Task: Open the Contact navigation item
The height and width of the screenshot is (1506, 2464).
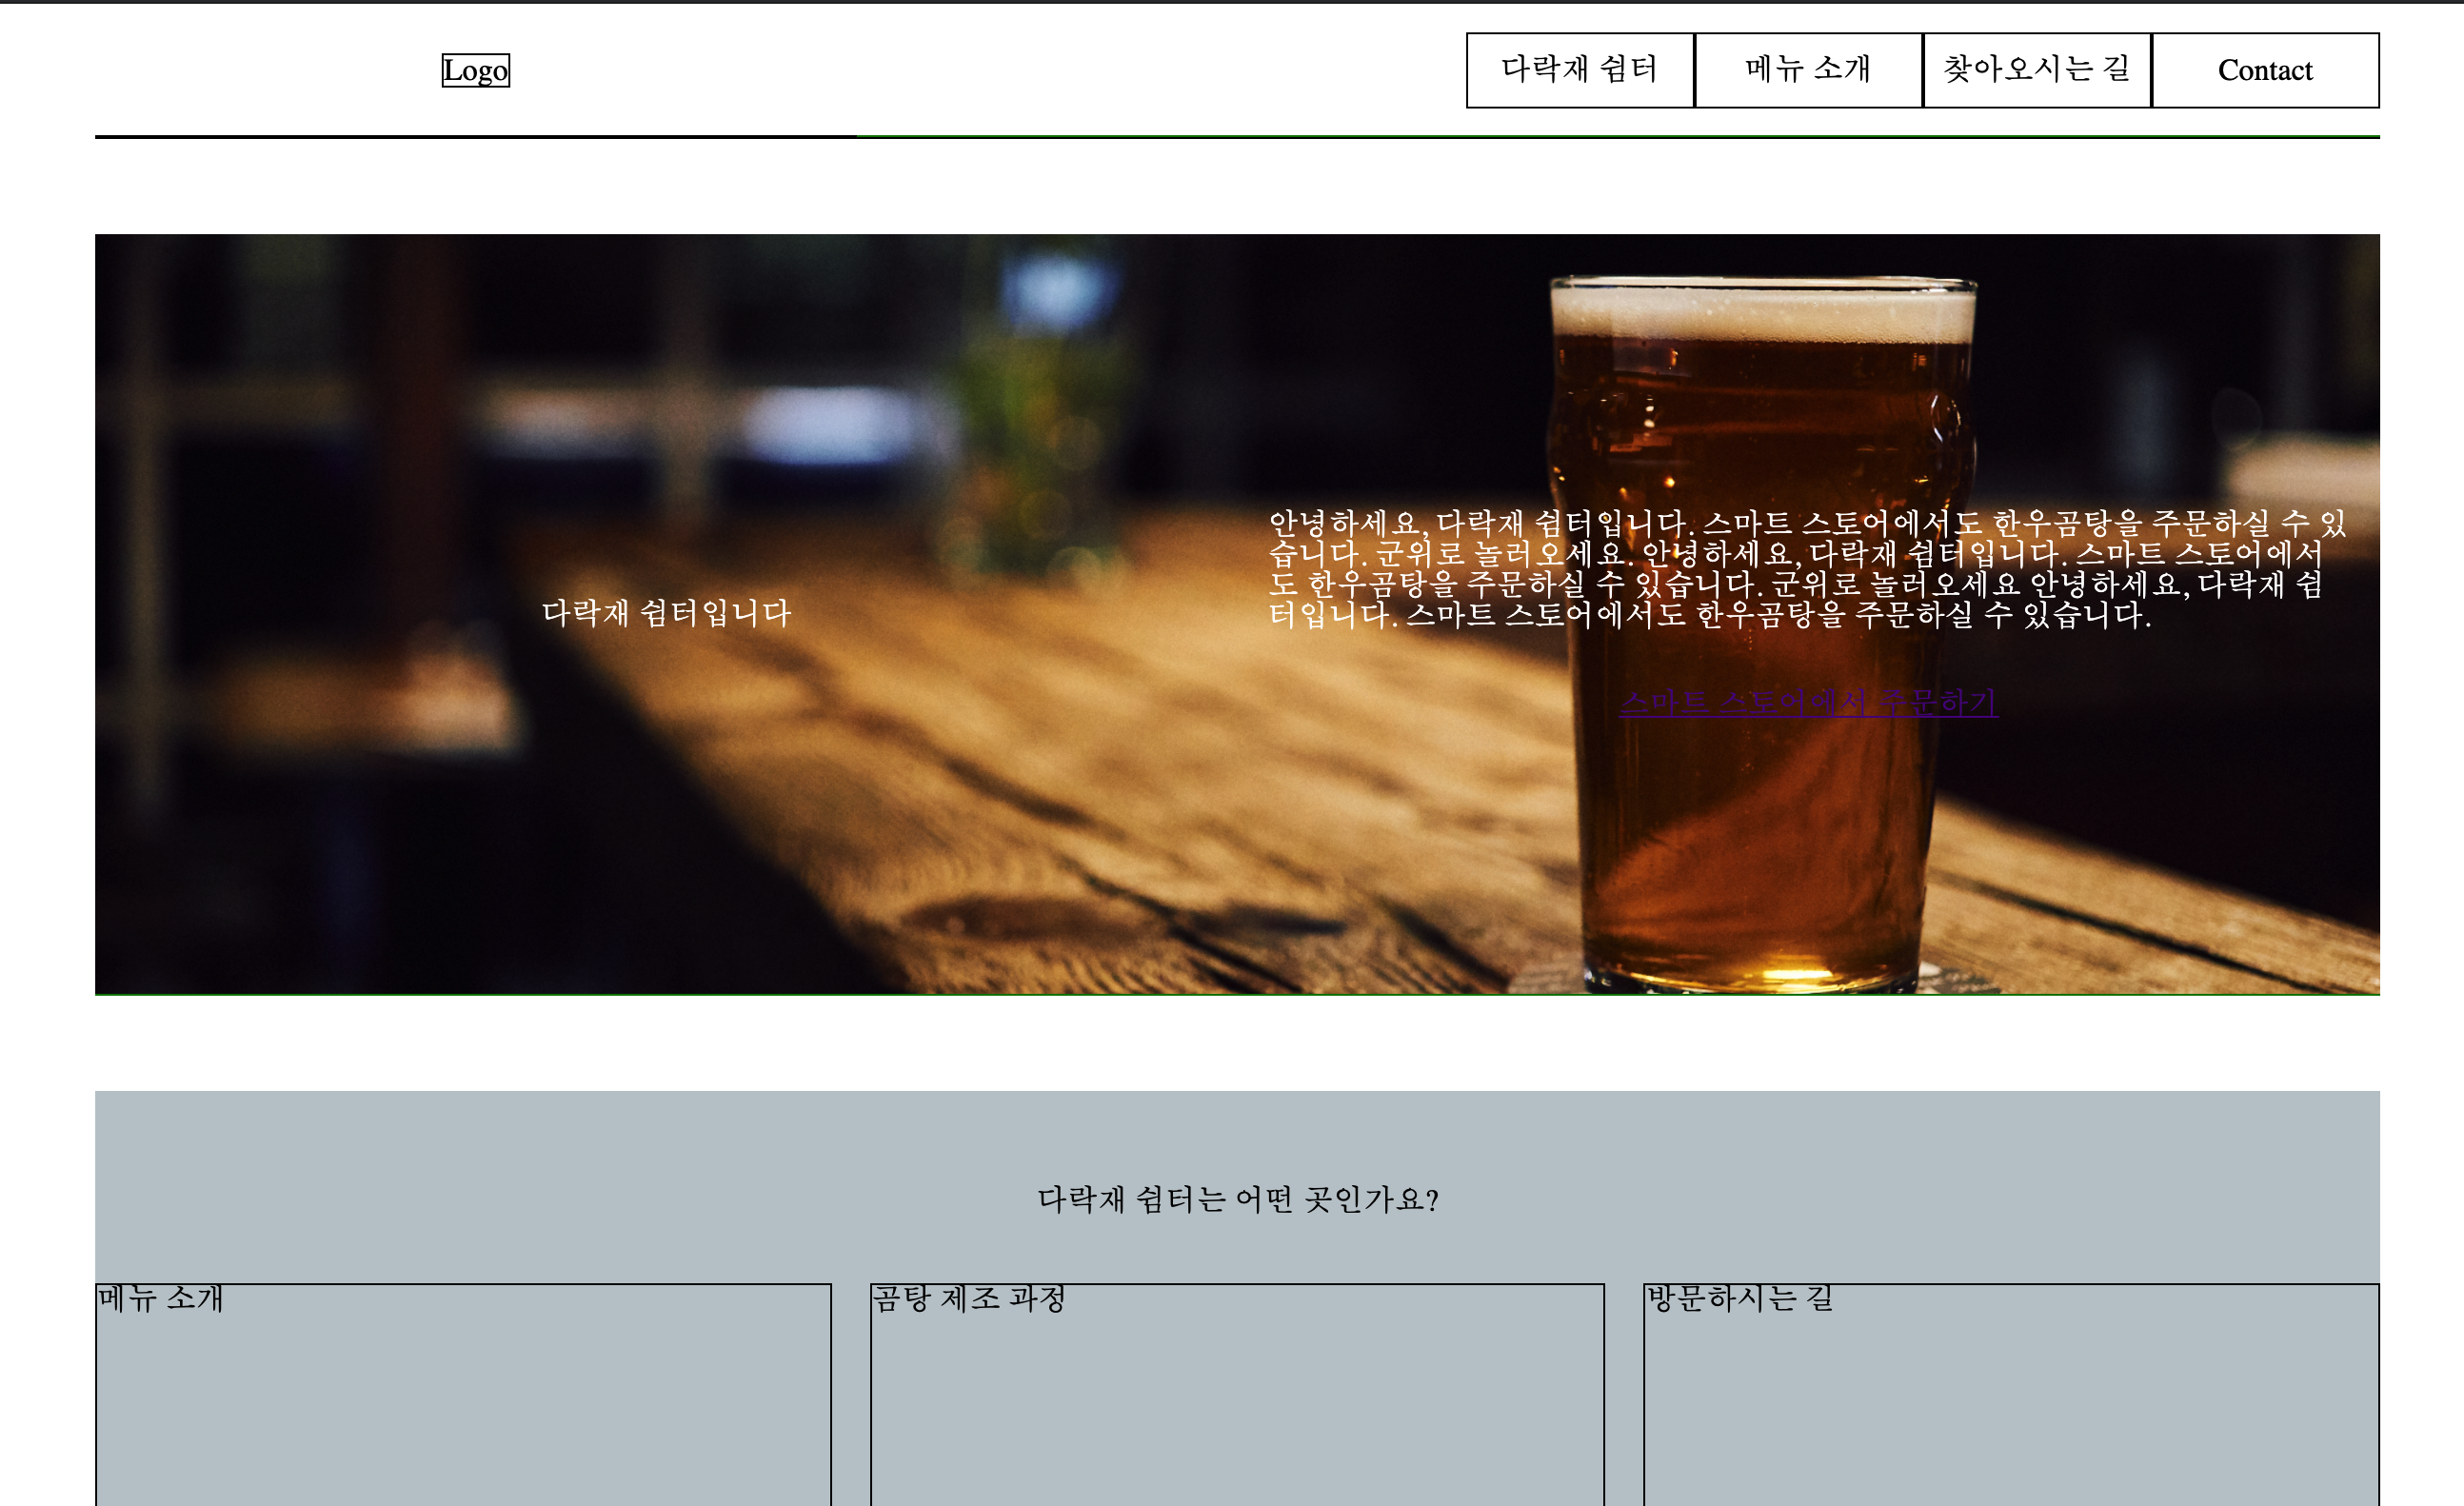Action: click(x=2264, y=70)
